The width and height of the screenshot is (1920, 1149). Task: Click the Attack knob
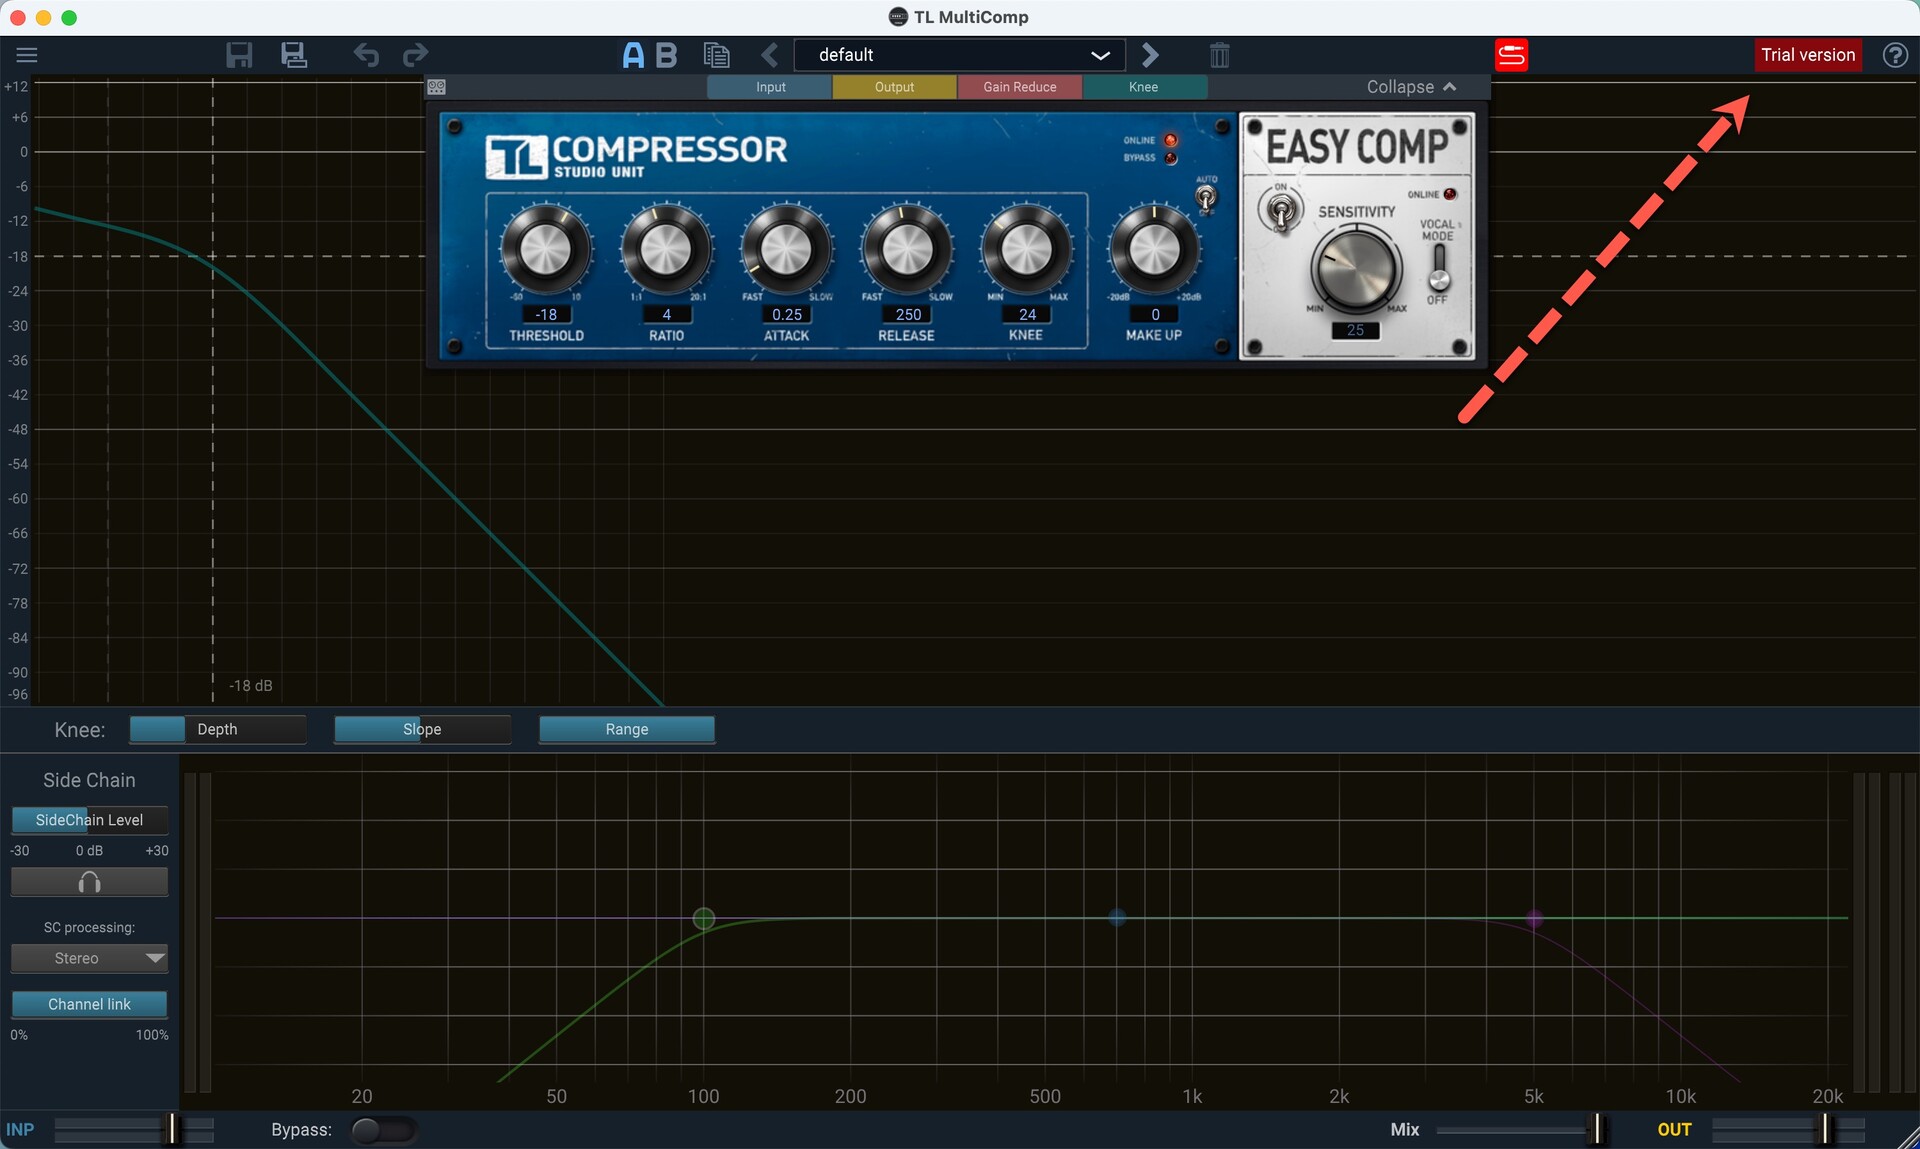(x=787, y=250)
